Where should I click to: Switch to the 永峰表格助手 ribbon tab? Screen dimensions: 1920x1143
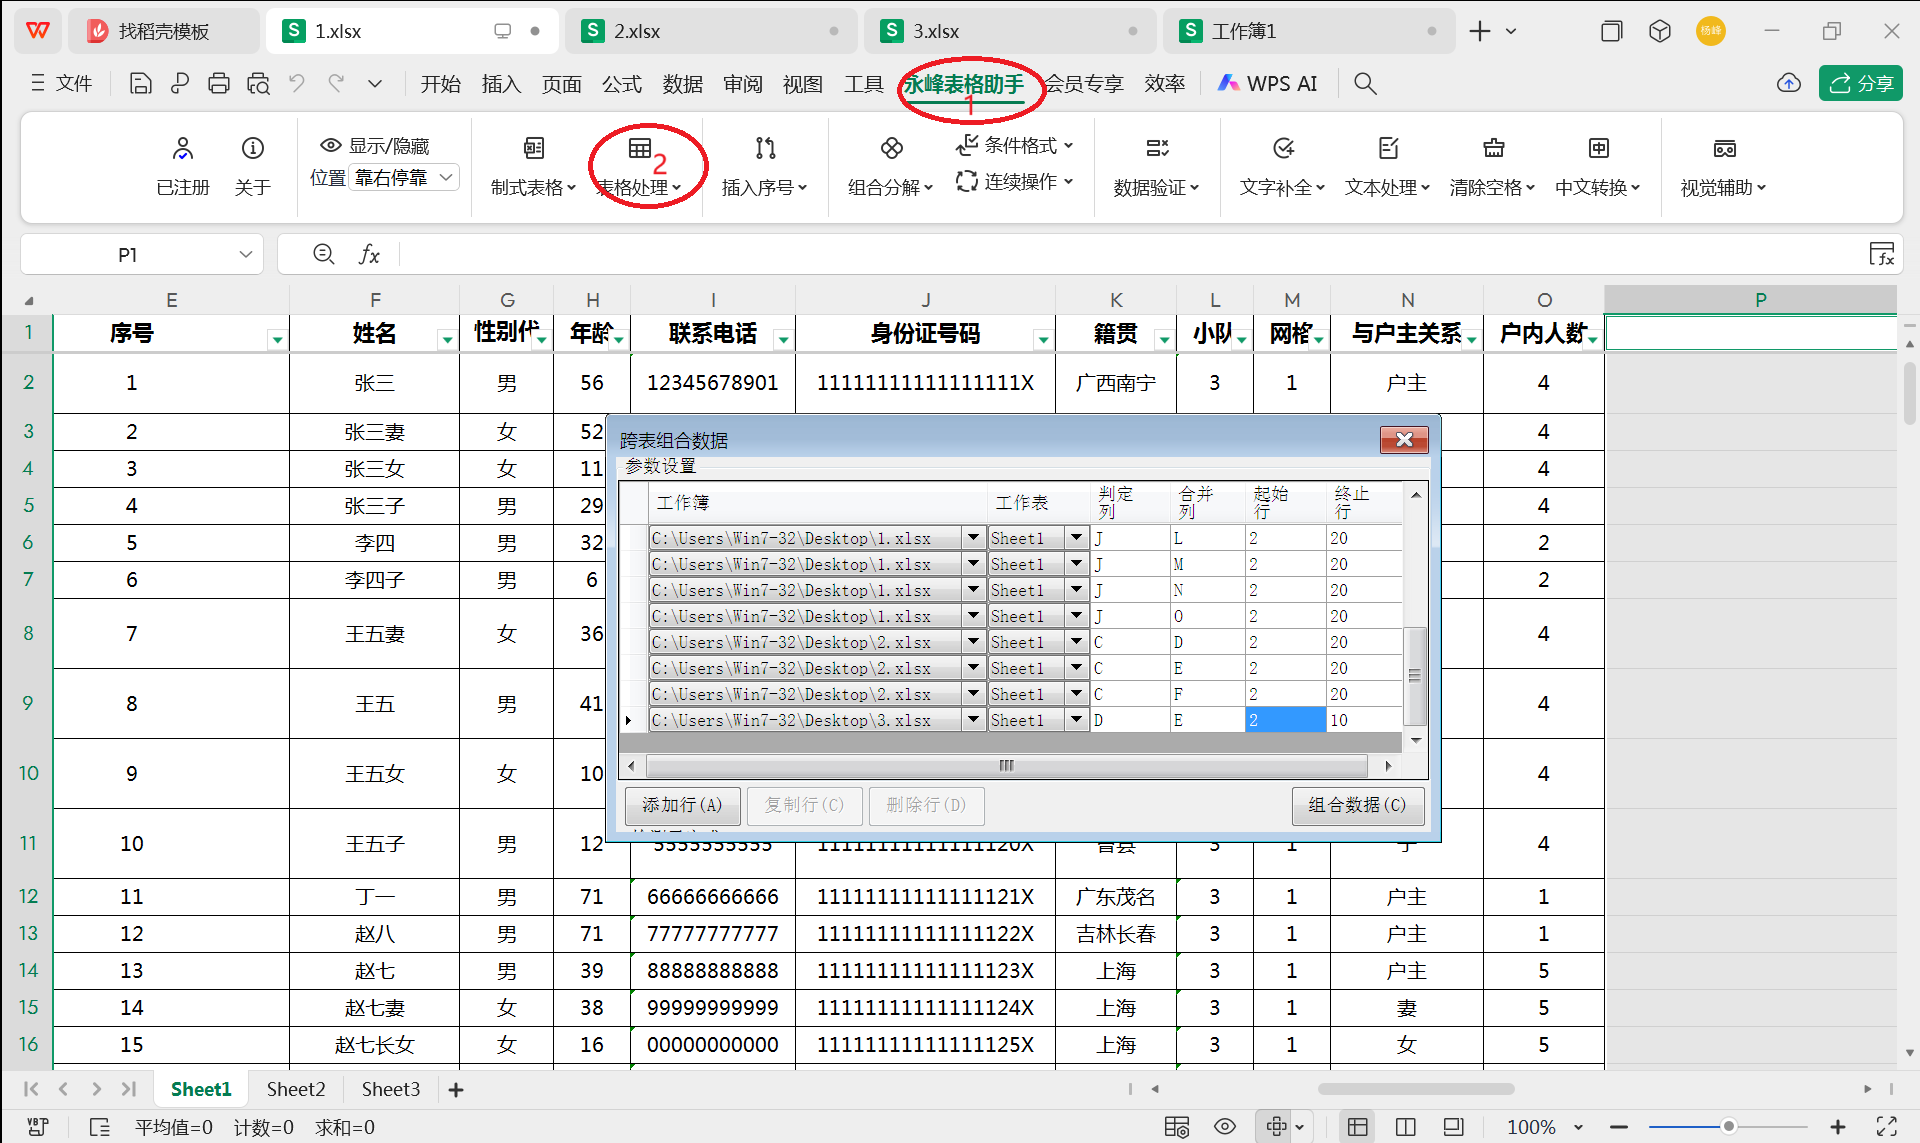coord(965,85)
